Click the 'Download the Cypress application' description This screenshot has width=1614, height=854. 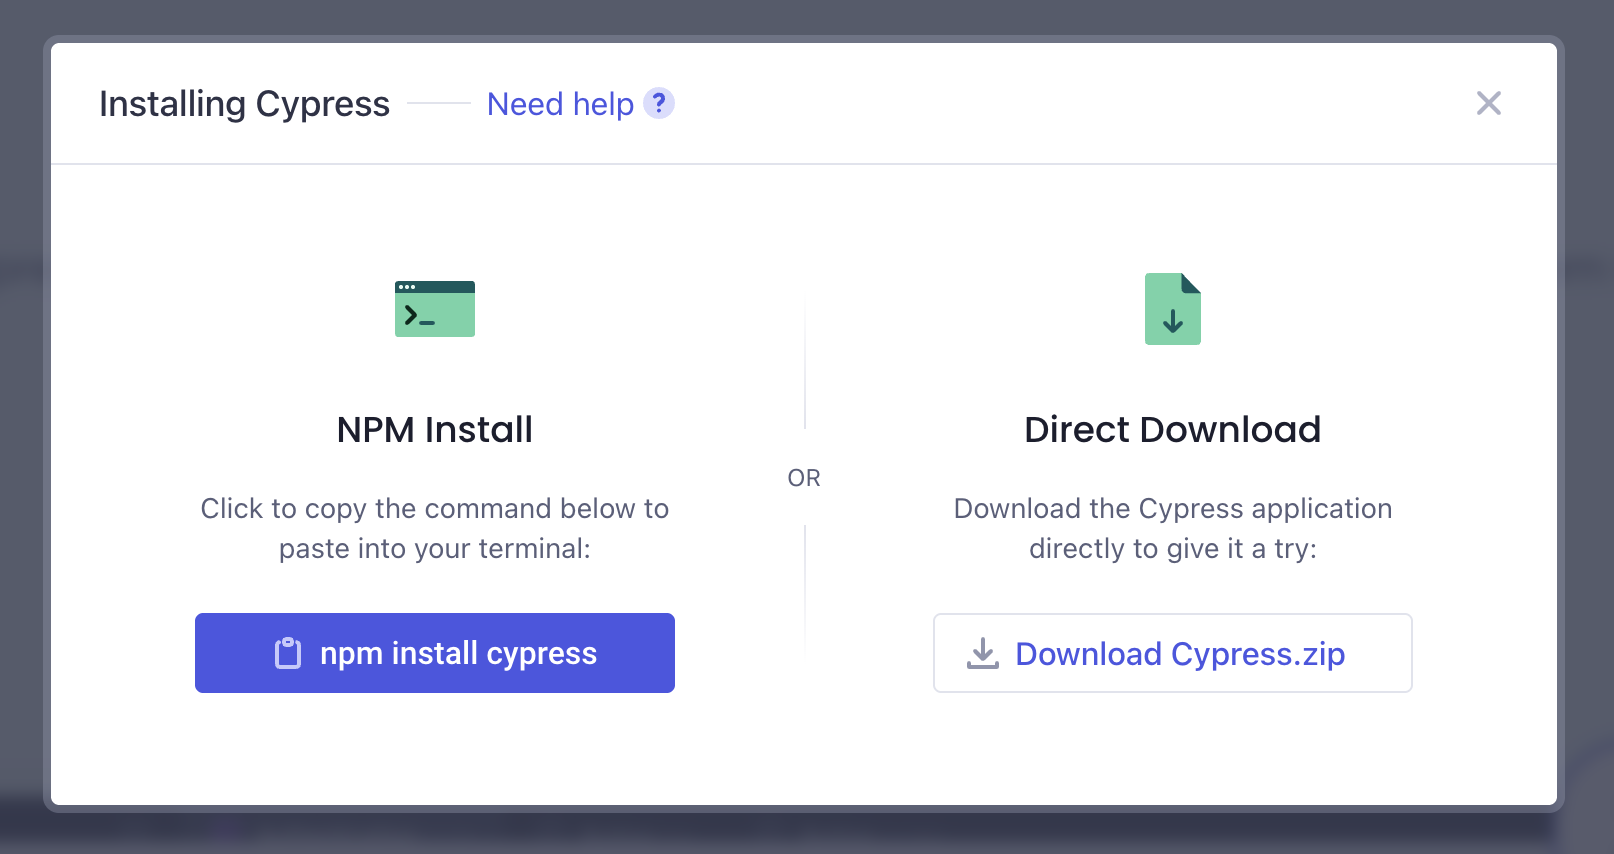click(x=1173, y=528)
